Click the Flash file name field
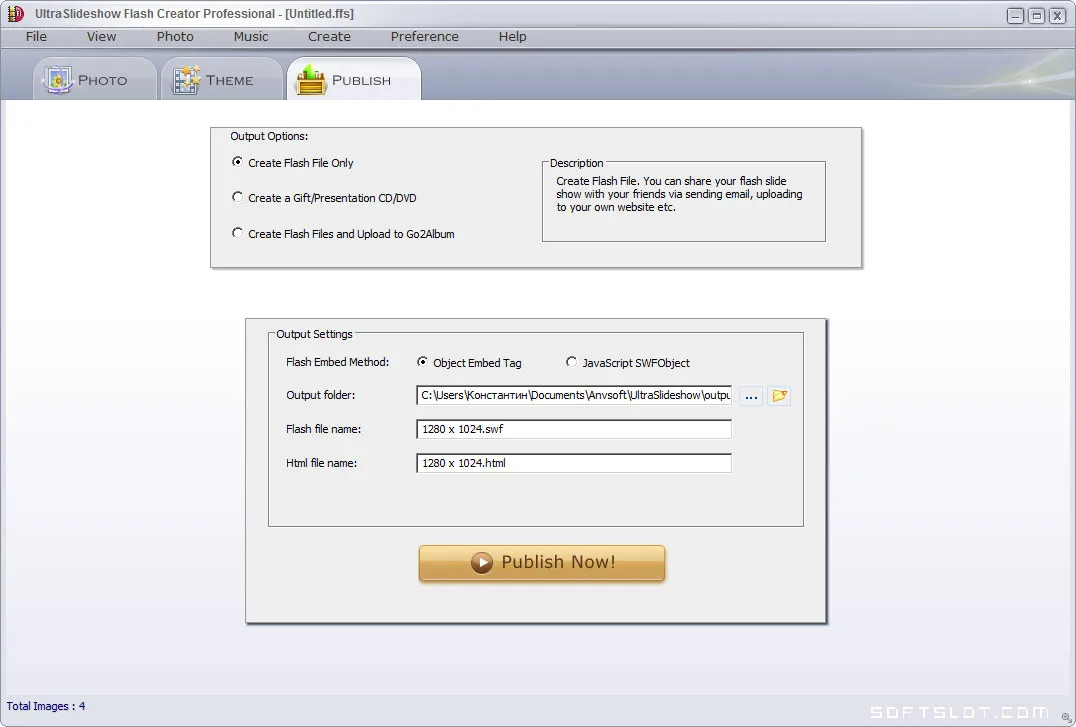Image resolution: width=1076 pixels, height=727 pixels. click(x=574, y=429)
